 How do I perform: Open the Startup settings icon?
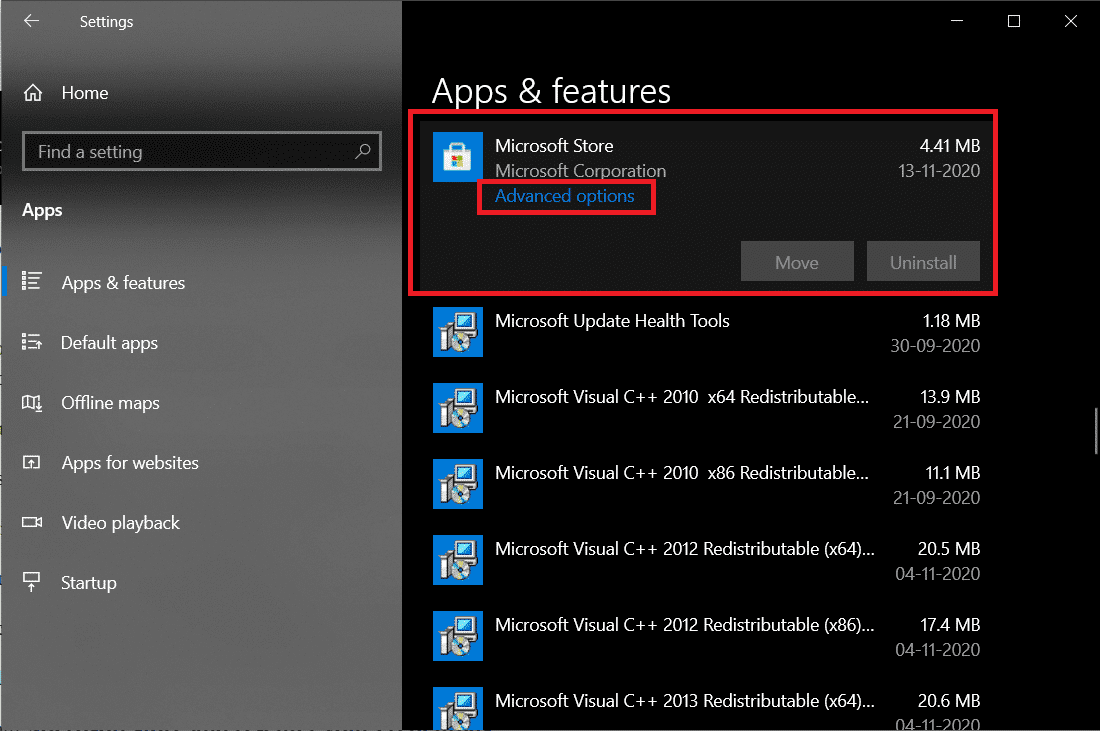click(x=33, y=582)
